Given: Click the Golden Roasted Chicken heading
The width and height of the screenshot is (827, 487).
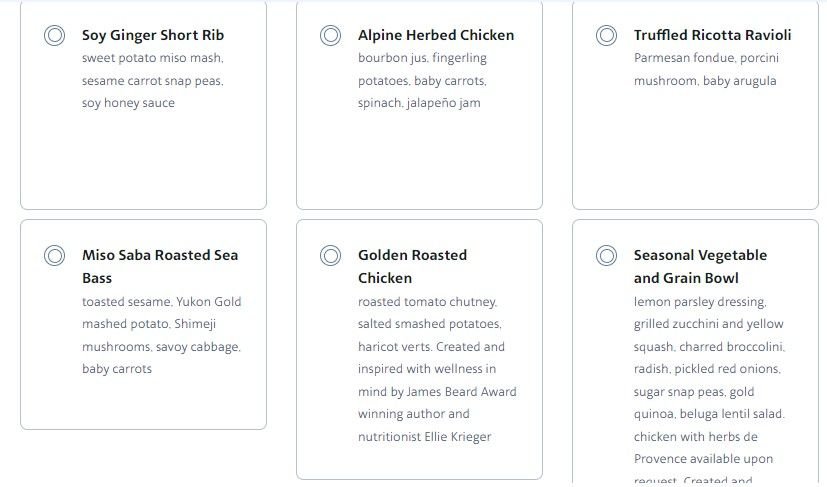Looking at the screenshot, I should (412, 266).
